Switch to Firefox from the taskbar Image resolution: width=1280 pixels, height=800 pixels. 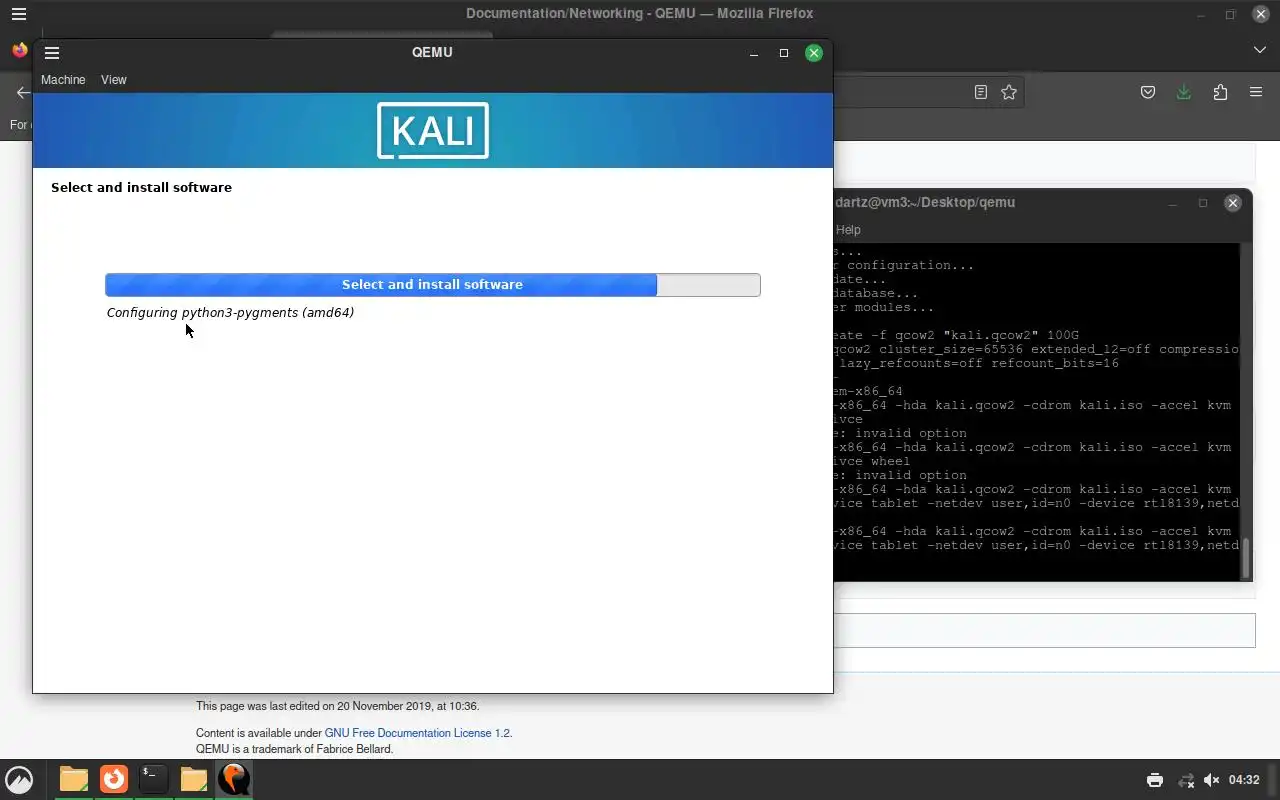[114, 779]
